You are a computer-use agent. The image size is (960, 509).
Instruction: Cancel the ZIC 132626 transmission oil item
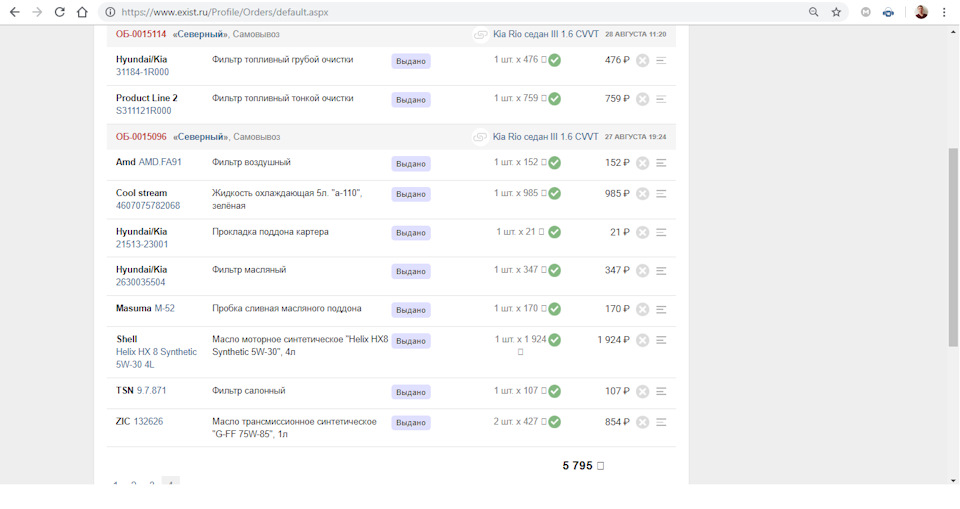click(x=642, y=422)
